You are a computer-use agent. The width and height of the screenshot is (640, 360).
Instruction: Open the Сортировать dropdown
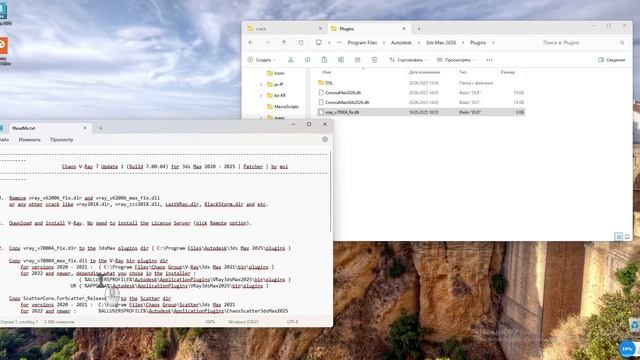(x=408, y=60)
